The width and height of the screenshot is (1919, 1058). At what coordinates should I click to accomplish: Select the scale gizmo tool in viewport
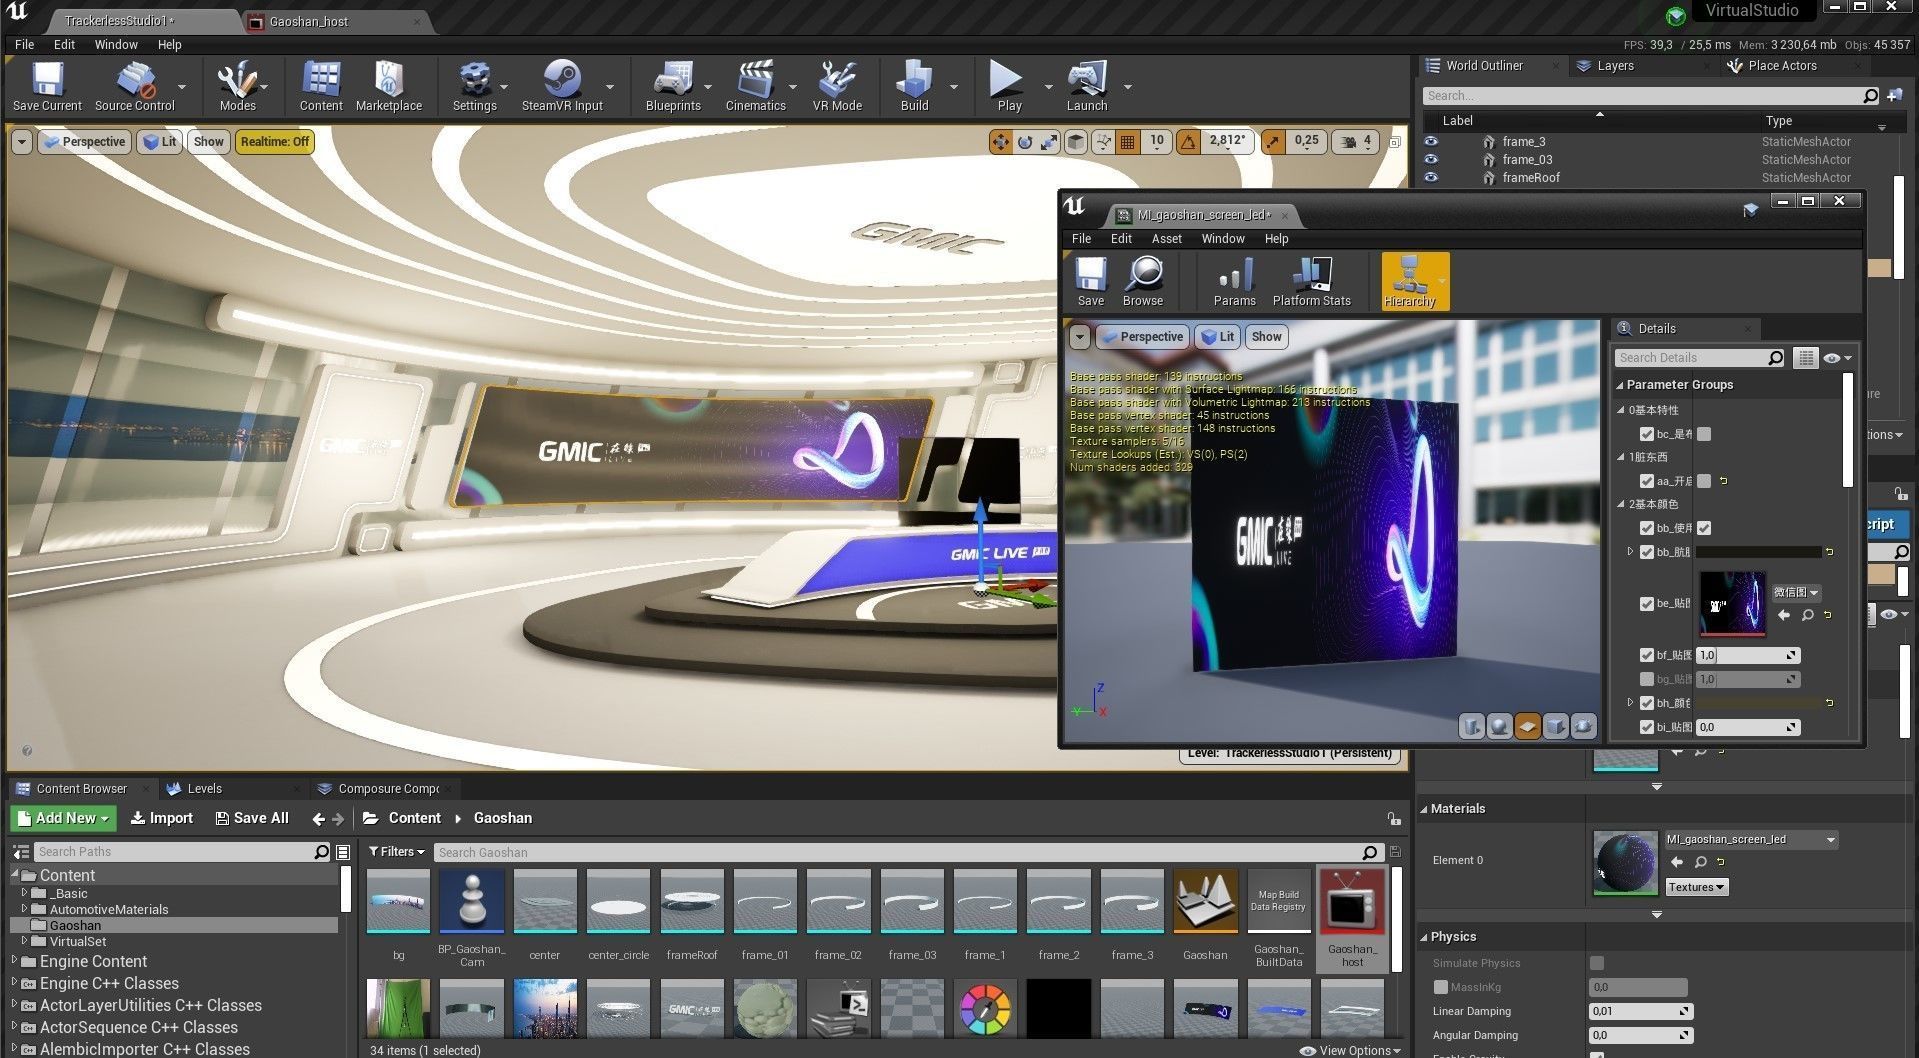(x=1049, y=142)
